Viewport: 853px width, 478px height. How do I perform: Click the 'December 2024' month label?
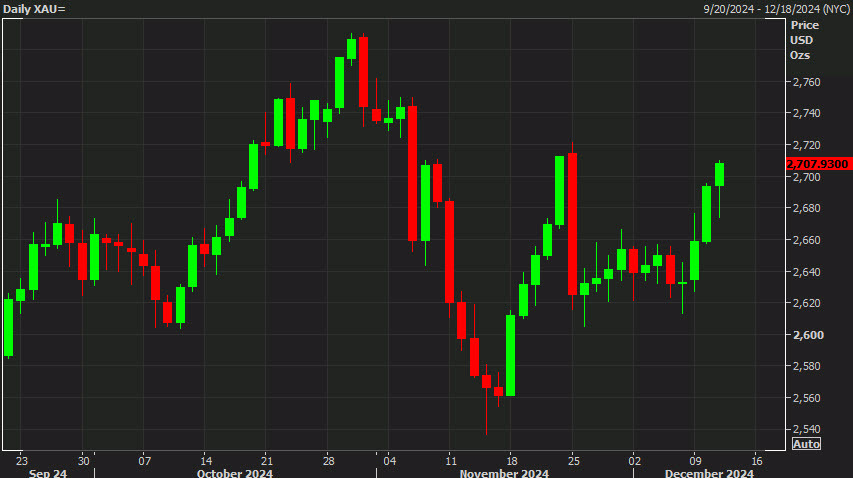709,473
